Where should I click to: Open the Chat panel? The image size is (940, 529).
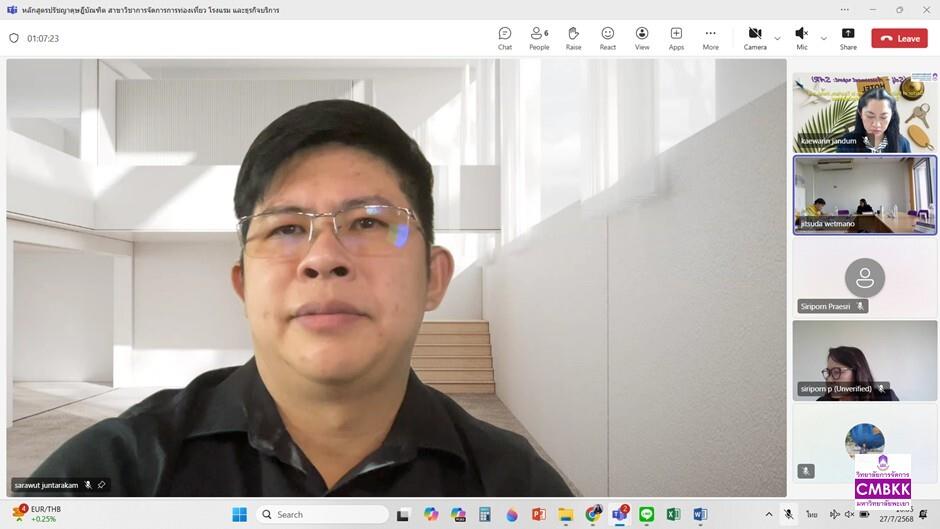tap(505, 38)
